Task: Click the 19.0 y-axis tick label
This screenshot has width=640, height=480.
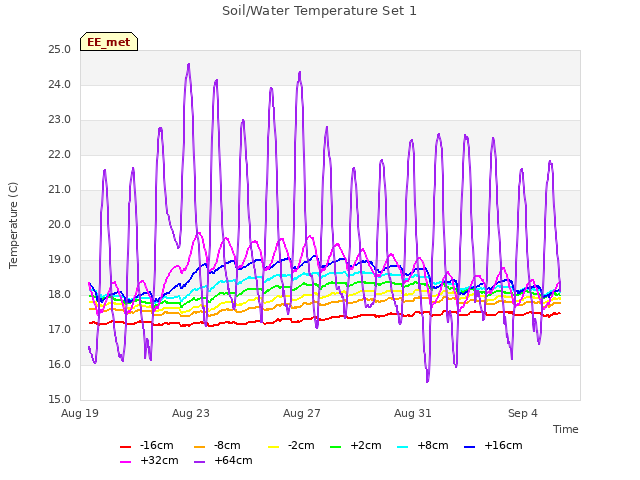Action: pyautogui.click(x=60, y=260)
